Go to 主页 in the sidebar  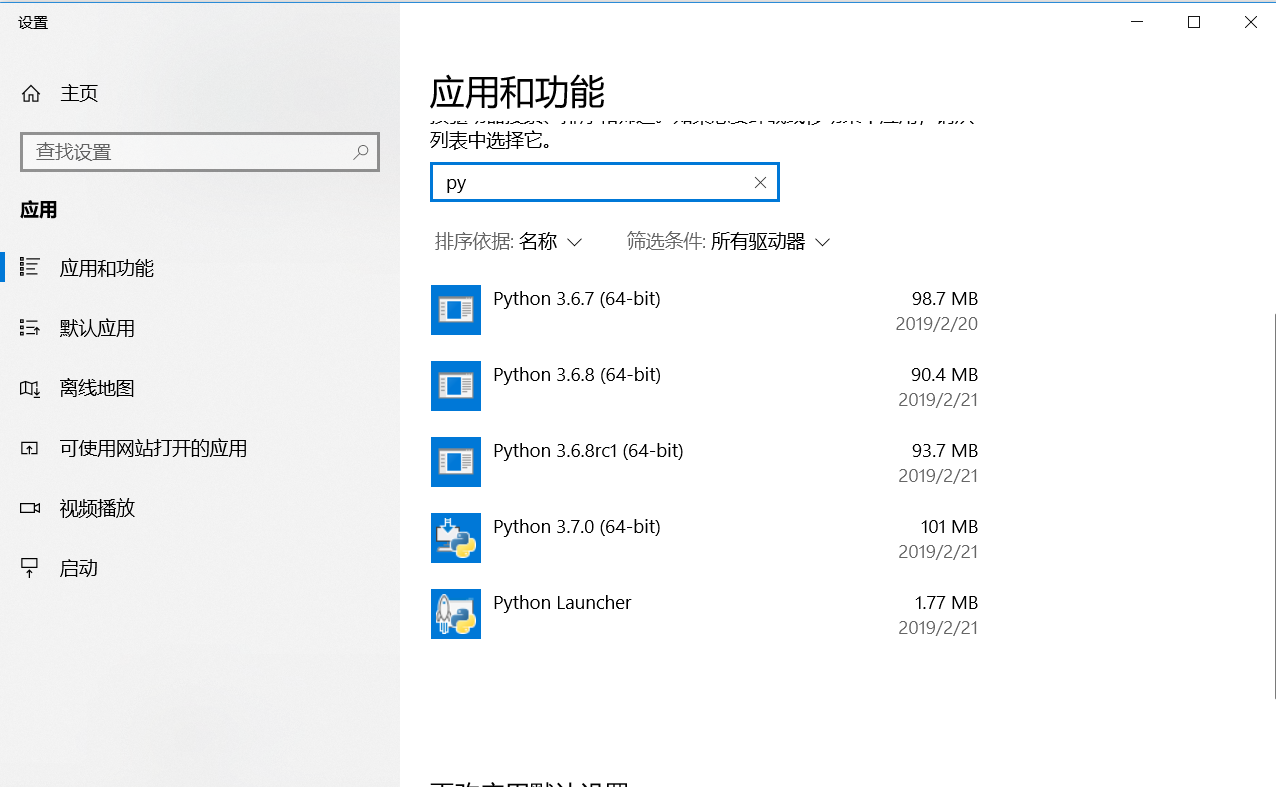point(79,94)
